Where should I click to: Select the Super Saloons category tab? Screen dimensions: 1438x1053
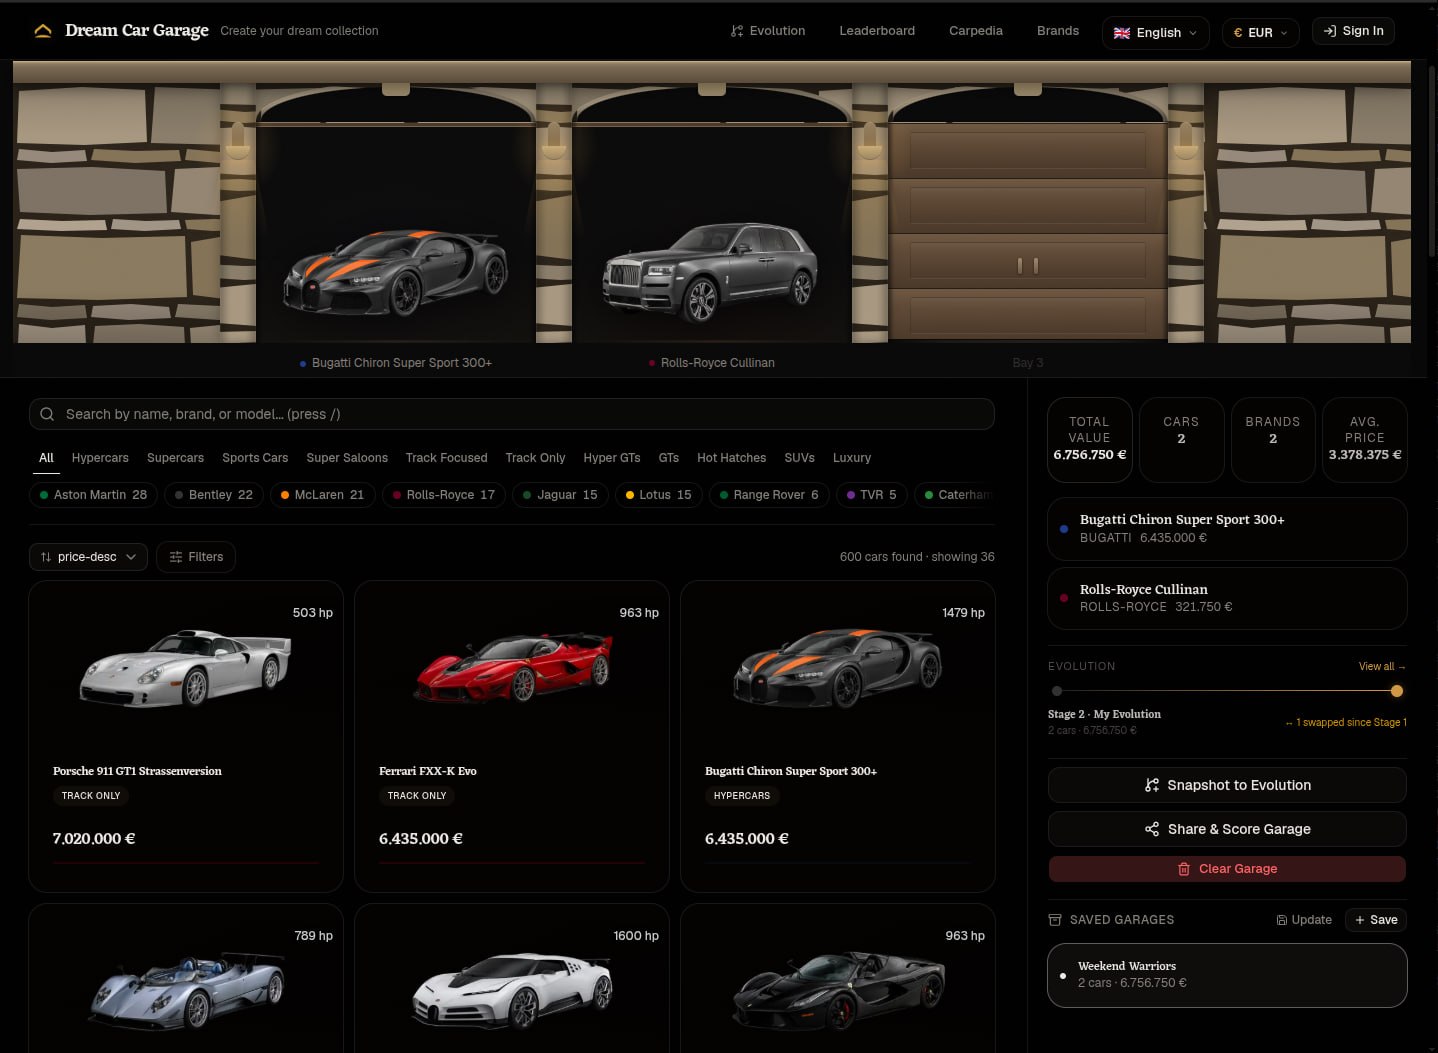[x=347, y=458]
